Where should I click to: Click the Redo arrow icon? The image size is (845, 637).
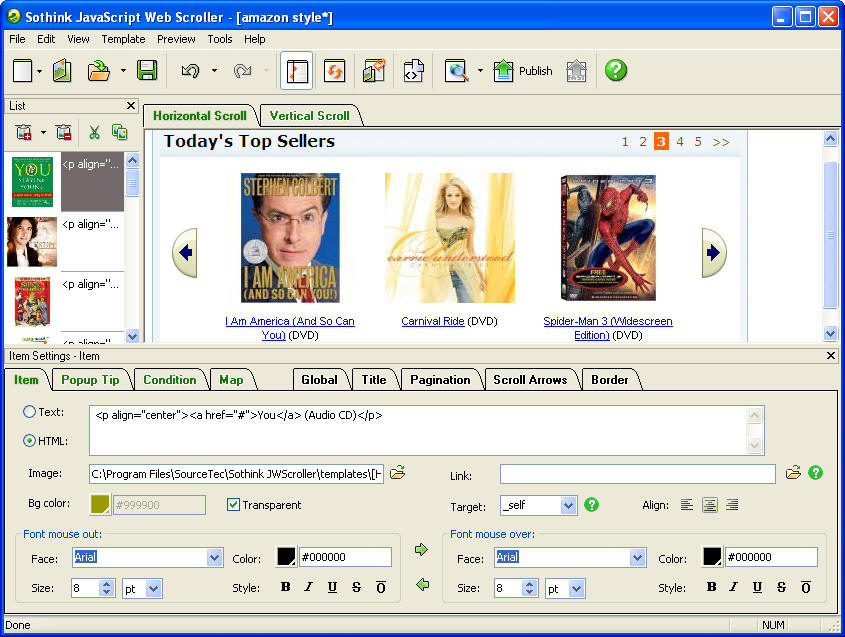243,71
